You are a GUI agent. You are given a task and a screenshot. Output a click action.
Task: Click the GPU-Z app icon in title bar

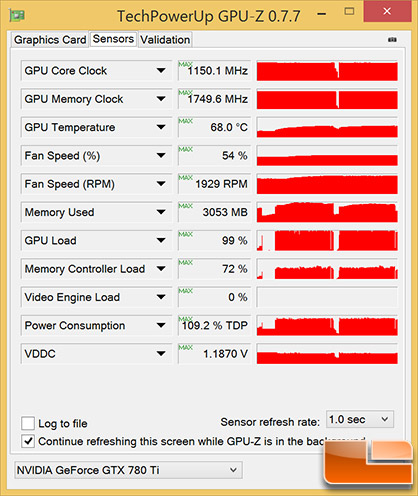tap(17, 15)
